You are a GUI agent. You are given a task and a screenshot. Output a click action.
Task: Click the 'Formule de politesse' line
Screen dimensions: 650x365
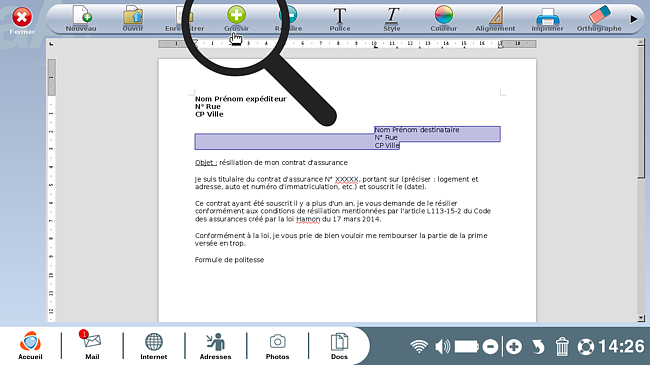[x=229, y=260]
